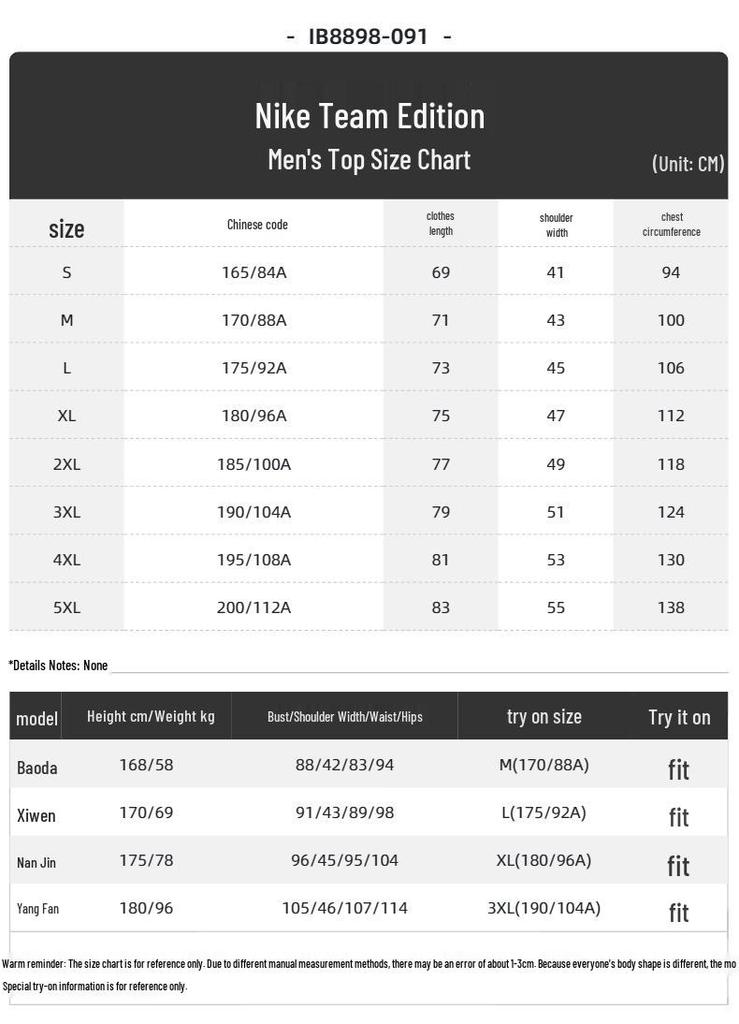
Task: Click Xiwen's try-on size L(175/92A)
Action: [544, 812]
